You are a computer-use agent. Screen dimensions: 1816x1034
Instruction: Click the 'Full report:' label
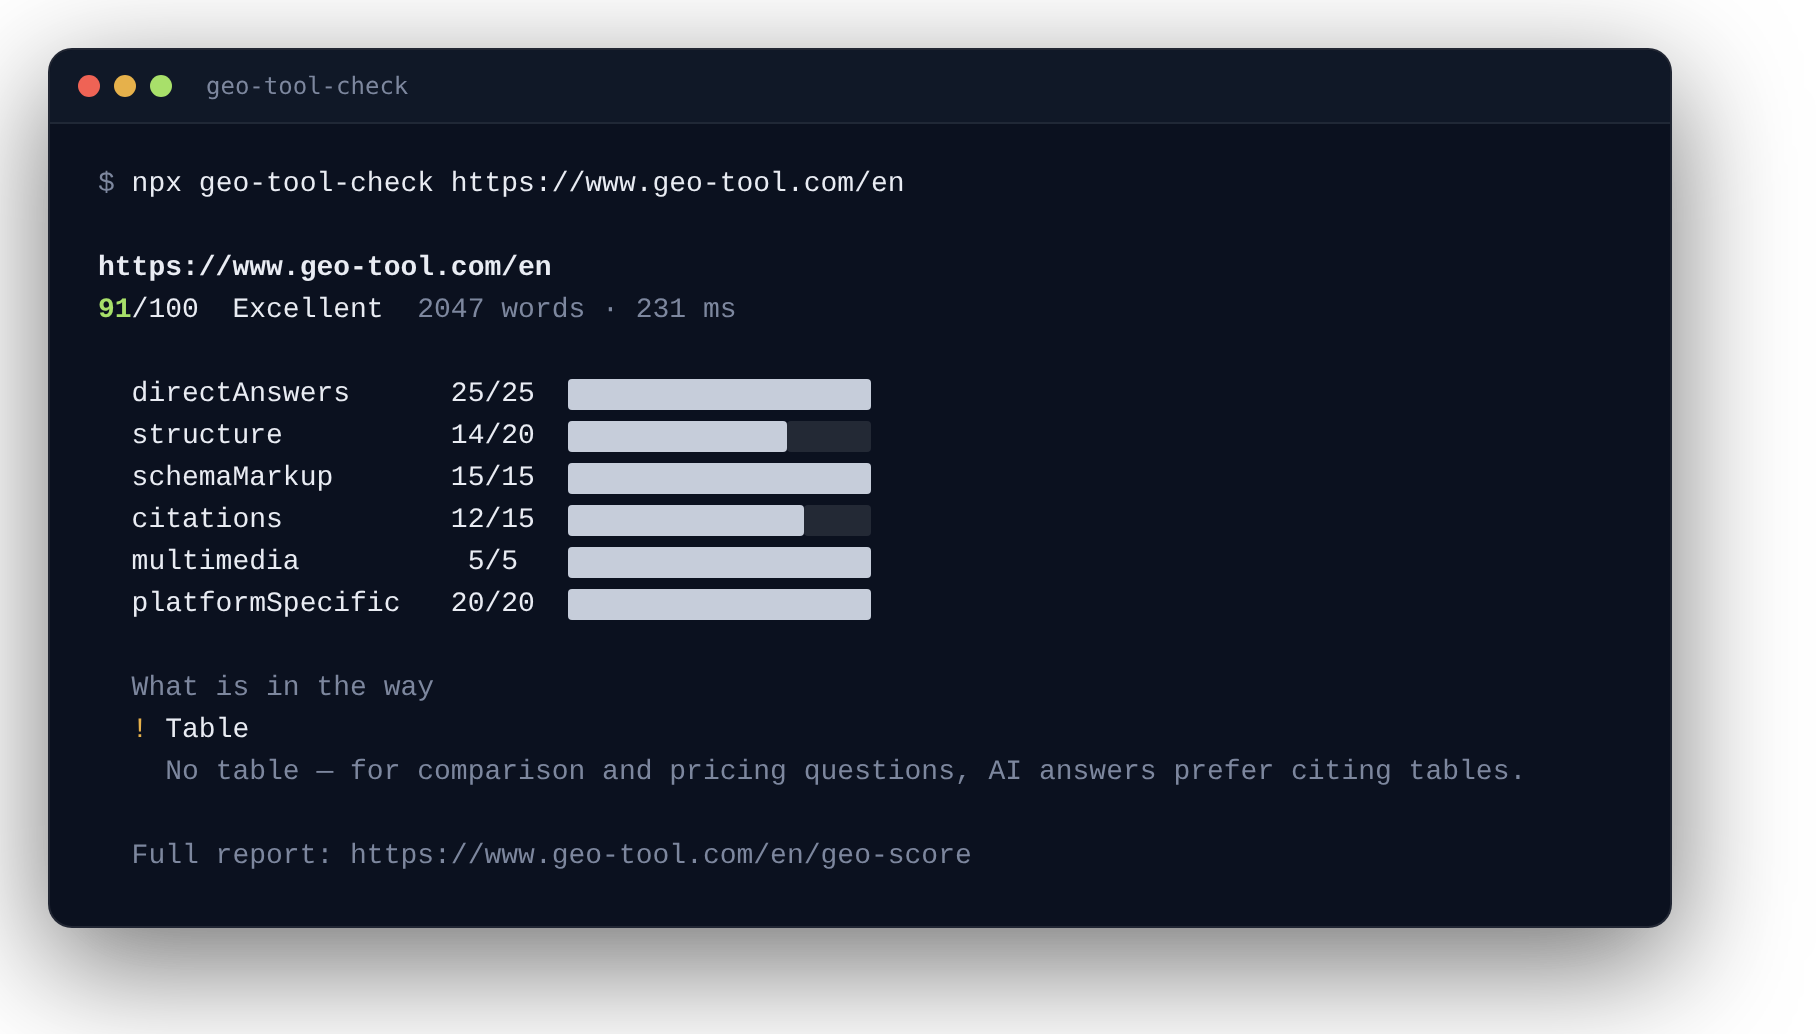pos(232,855)
